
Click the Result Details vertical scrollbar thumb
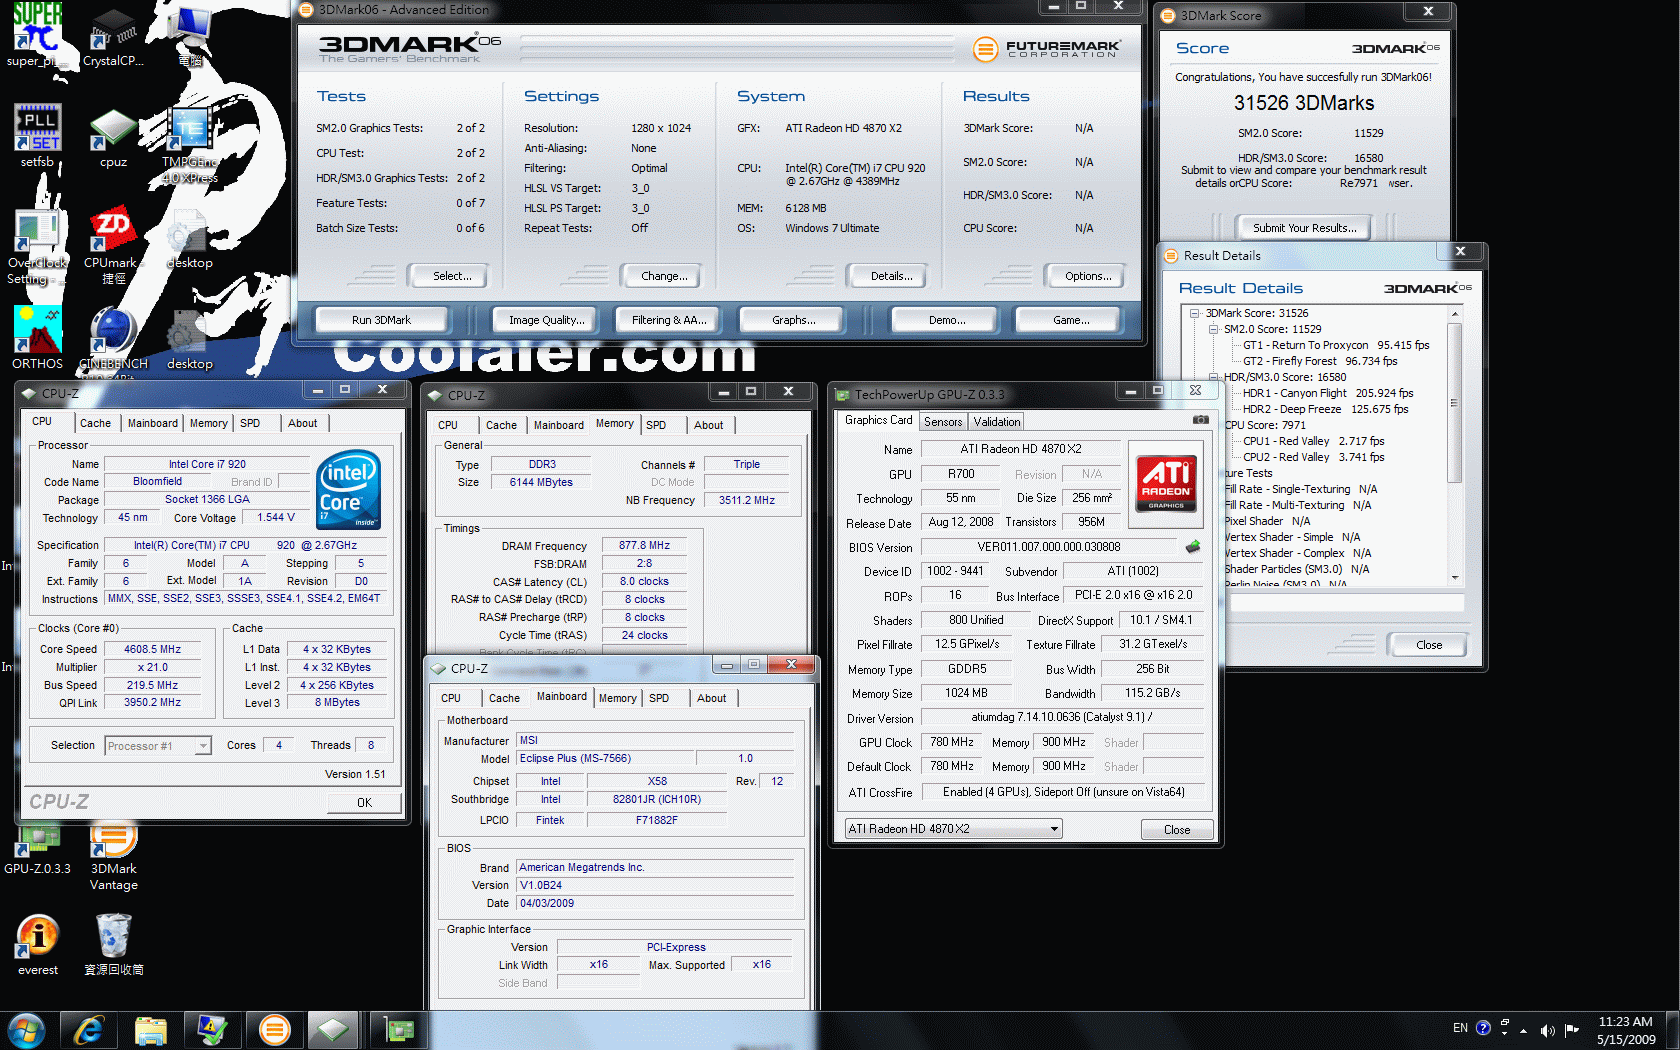pyautogui.click(x=1455, y=402)
